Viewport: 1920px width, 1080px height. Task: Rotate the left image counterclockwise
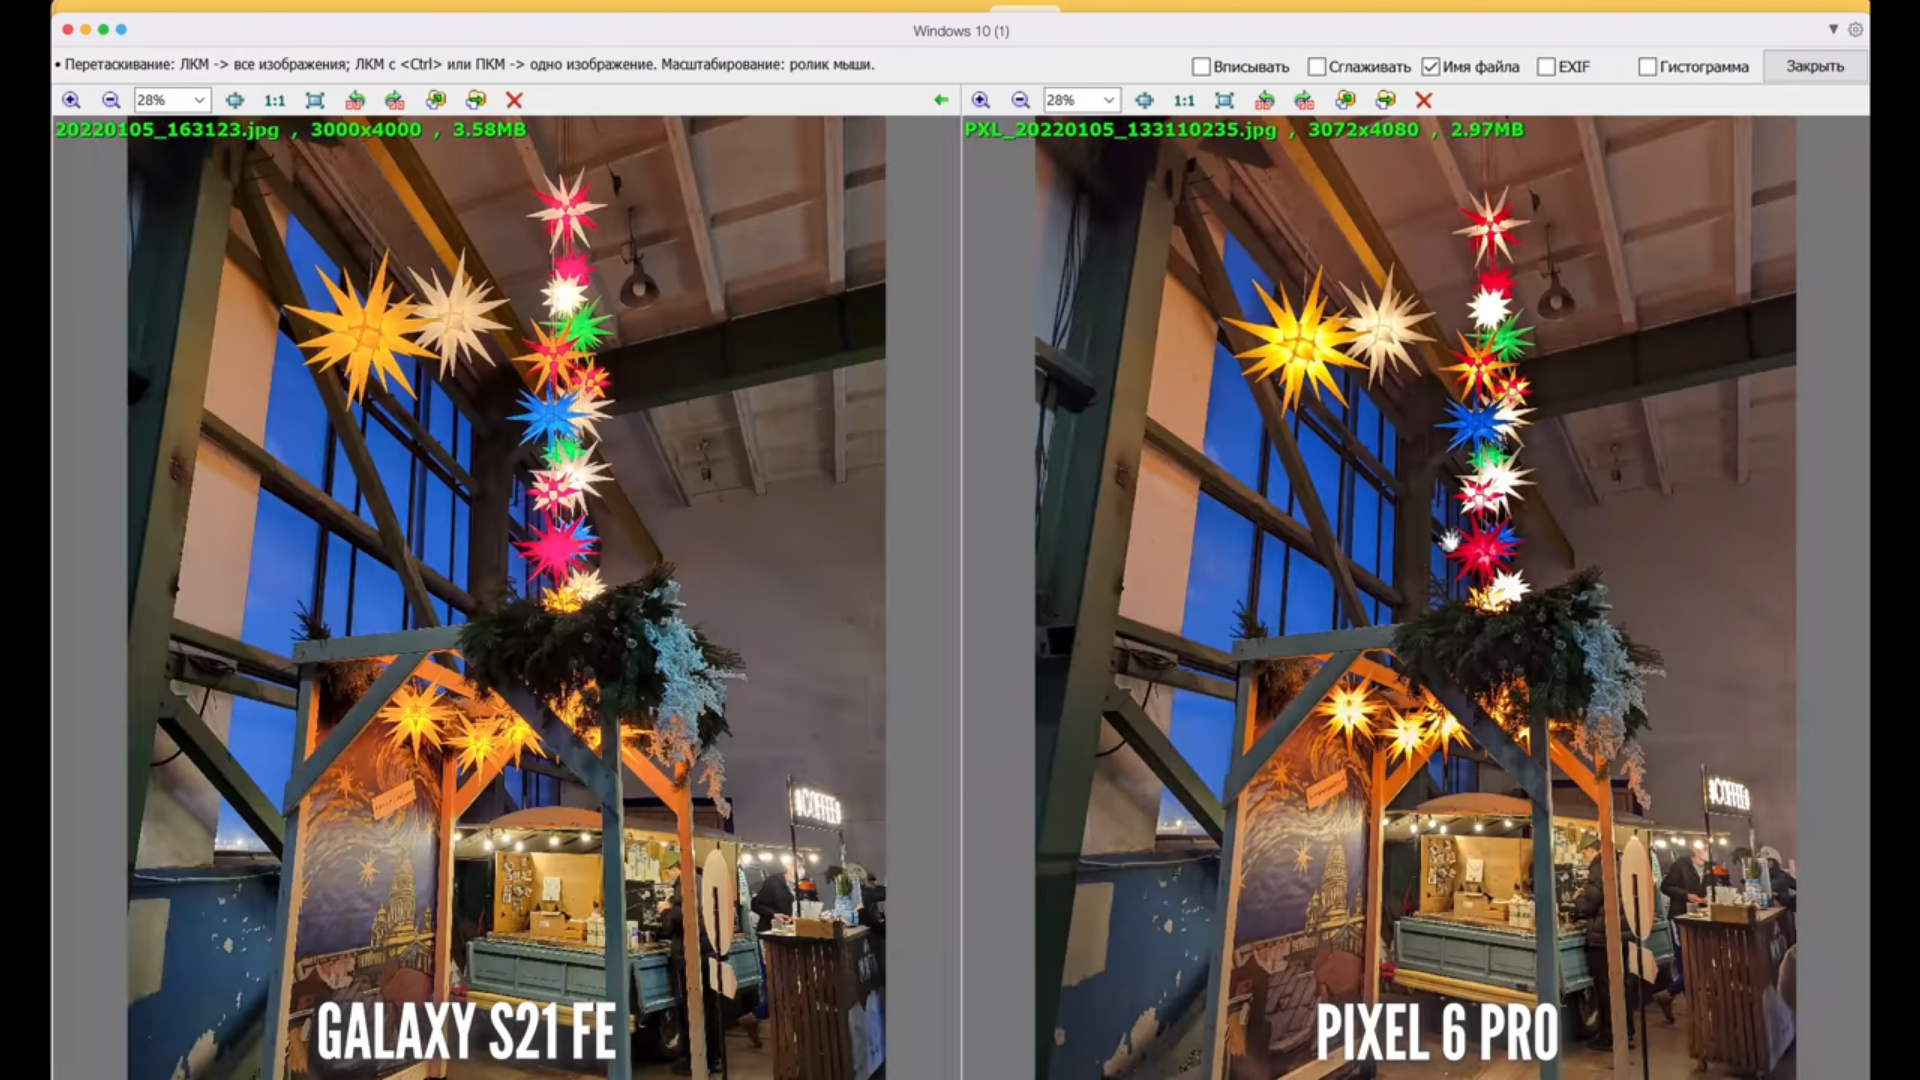click(355, 100)
